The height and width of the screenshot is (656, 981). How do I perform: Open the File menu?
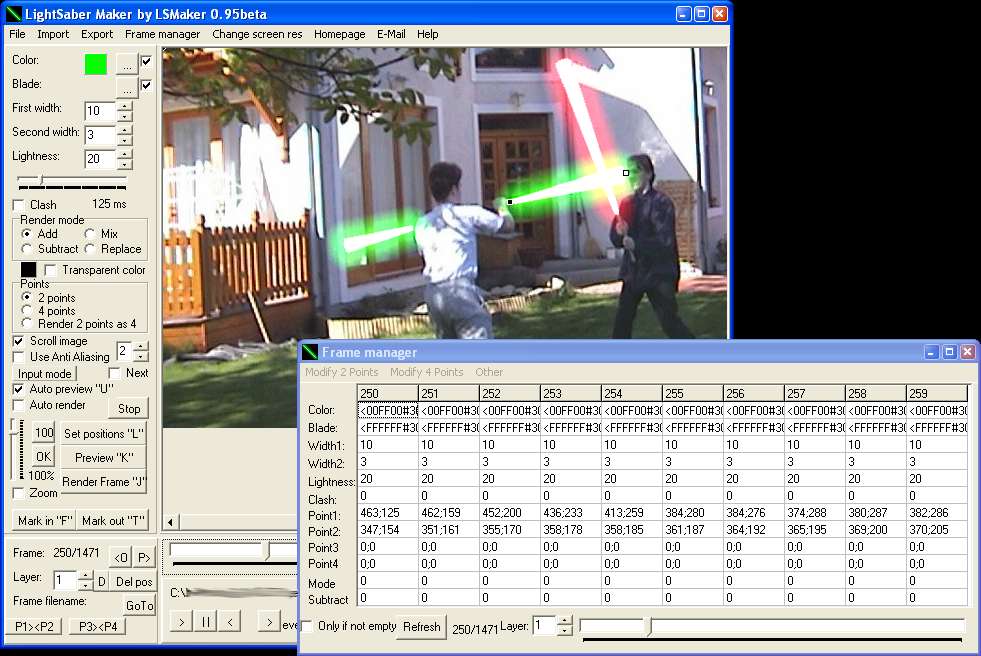17,34
